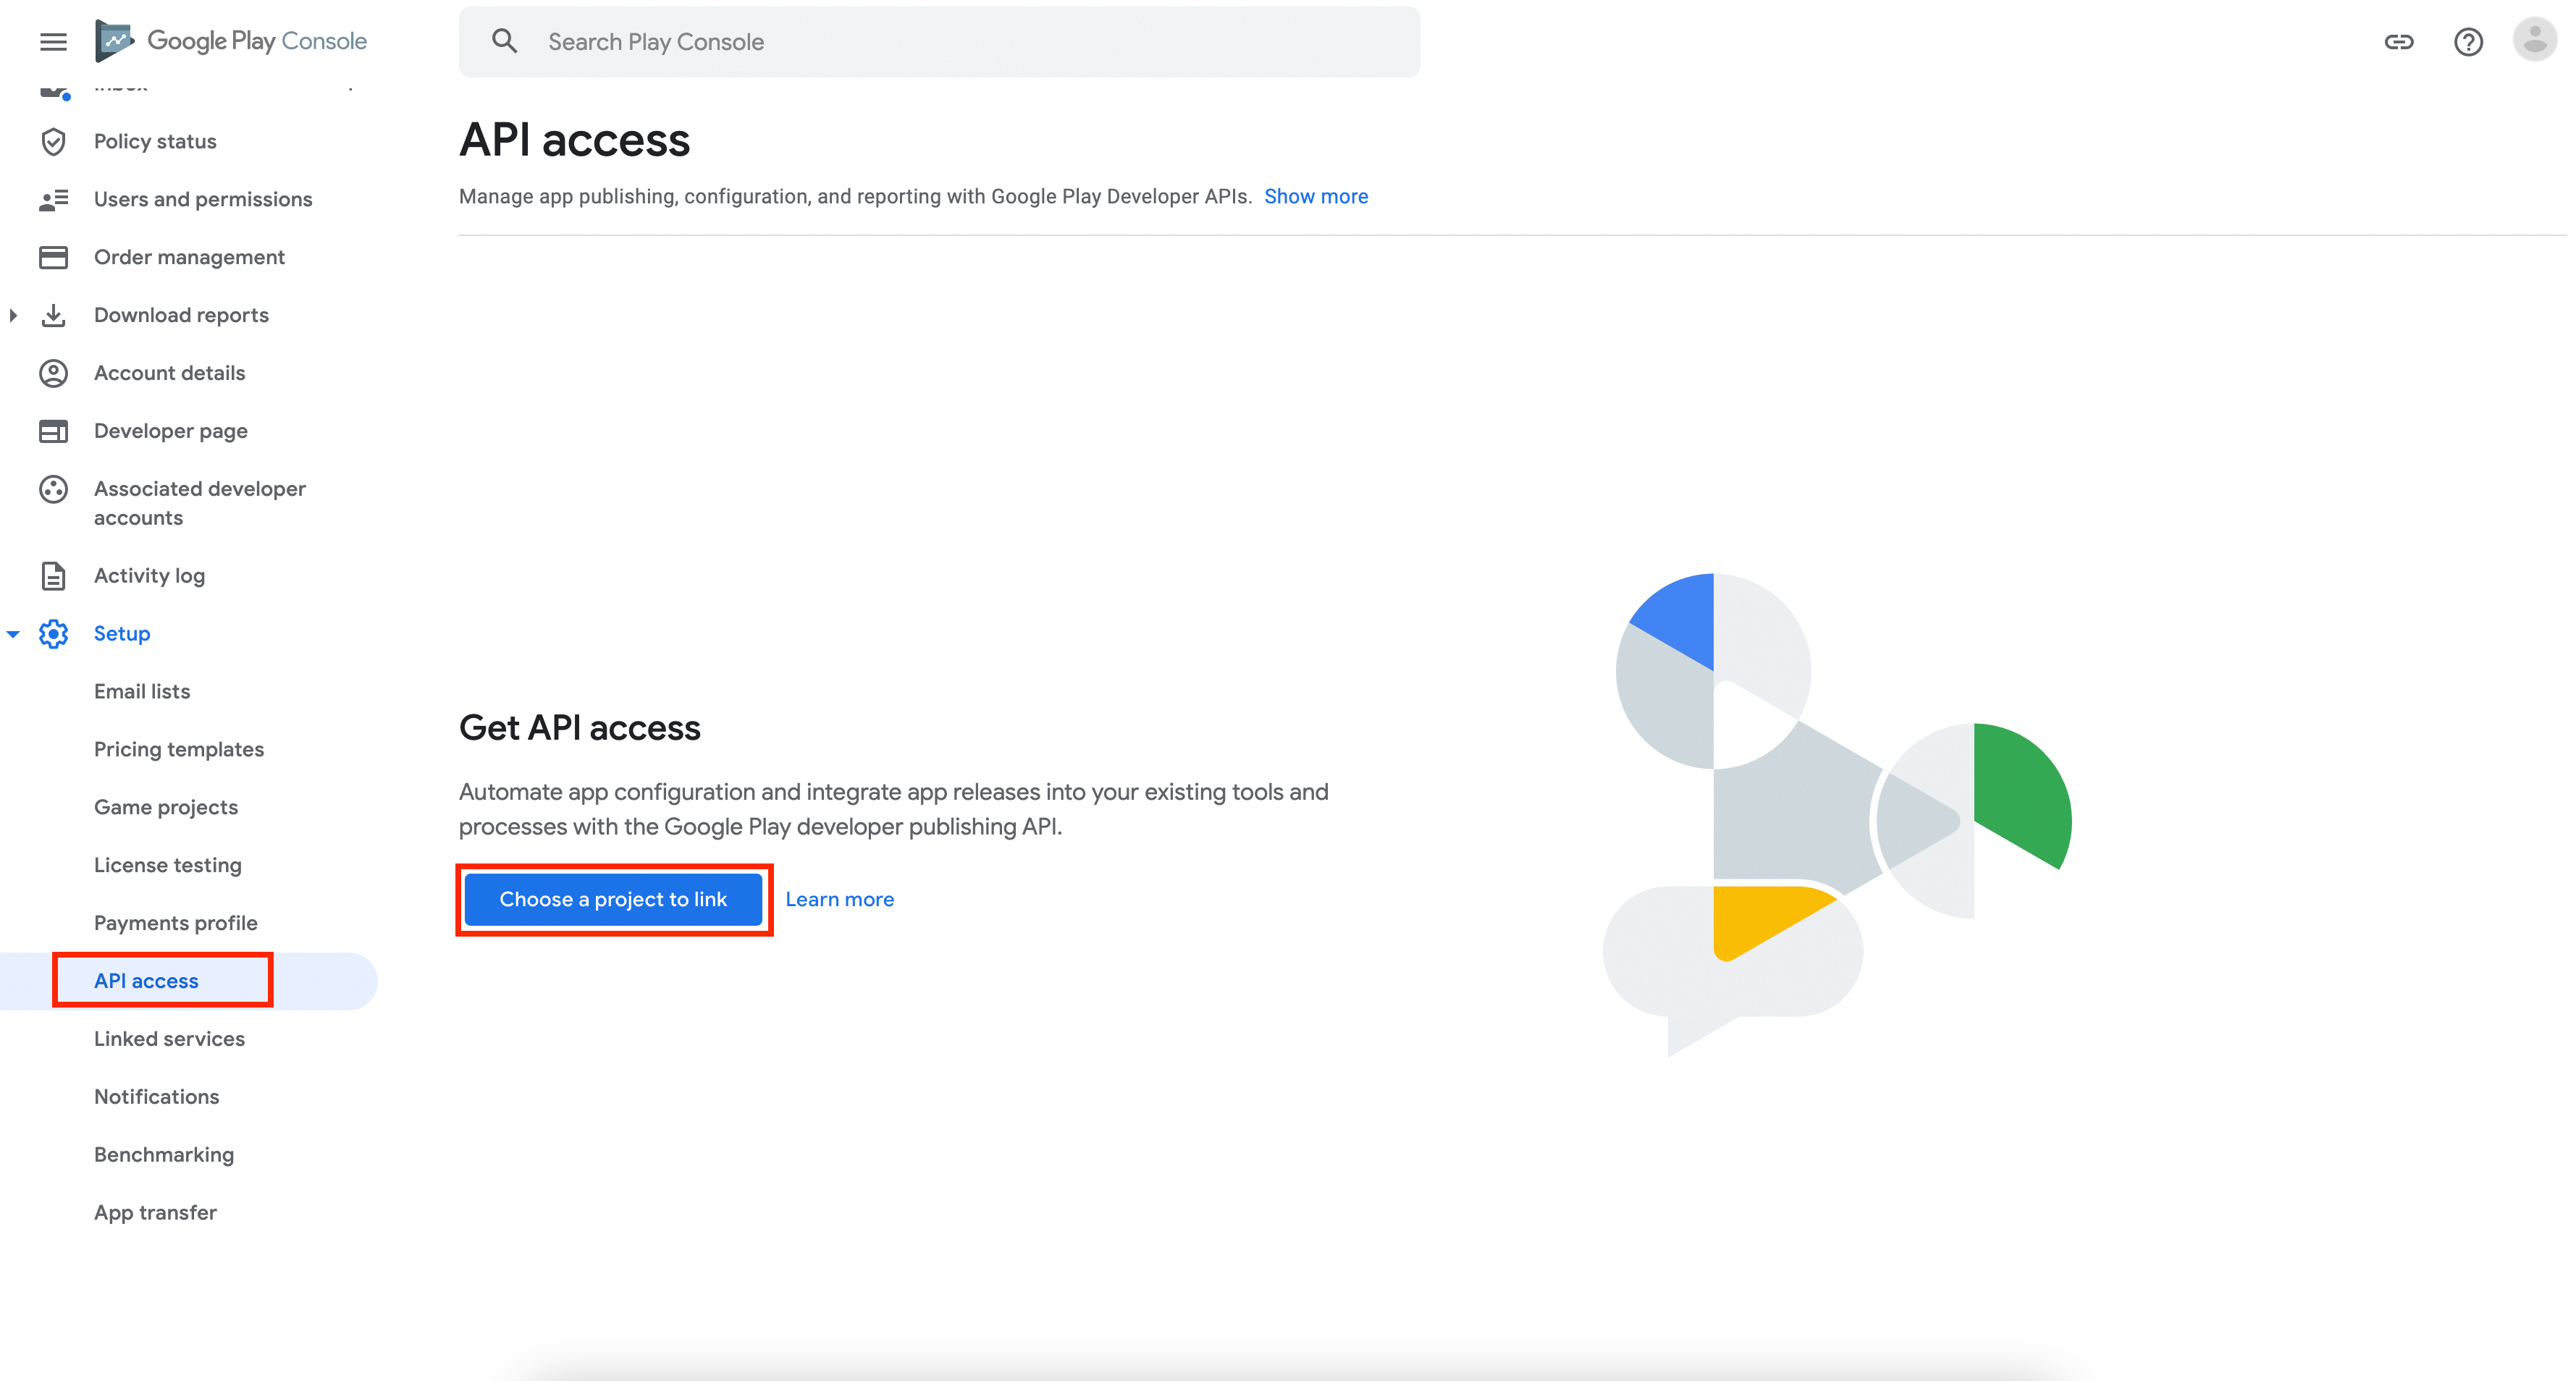Click the API access page heading
Viewport: 2576px width, 1381px height.
[574, 140]
